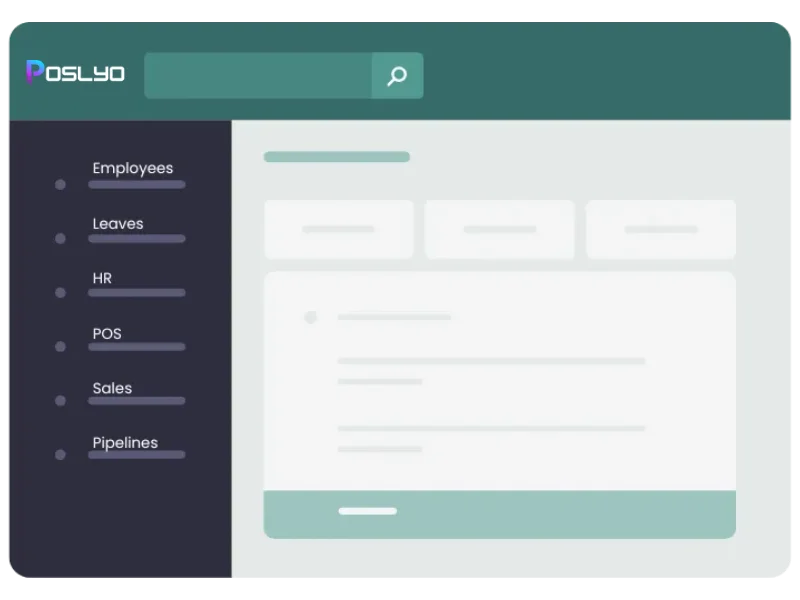The height and width of the screenshot is (600, 800).
Task: Click the magnifying glass search icon
Action: tap(397, 76)
